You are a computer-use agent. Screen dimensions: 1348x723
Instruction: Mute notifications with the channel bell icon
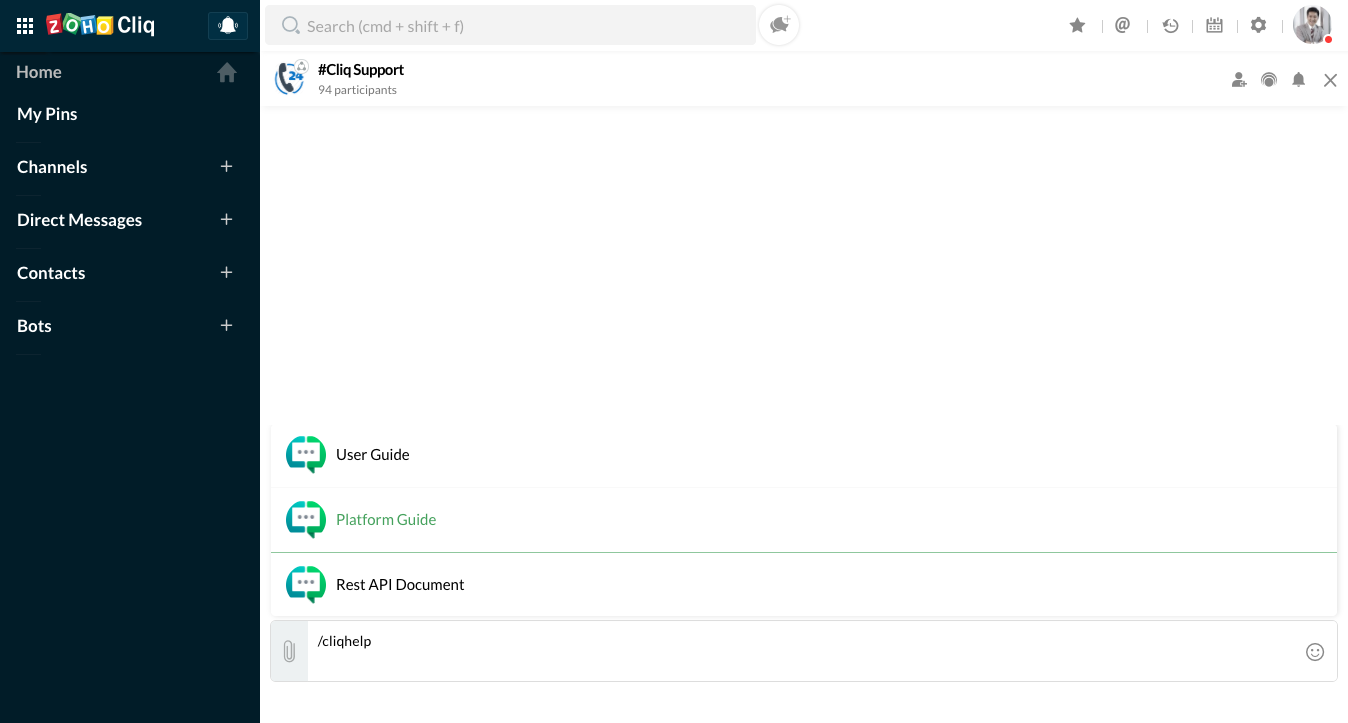(1298, 80)
